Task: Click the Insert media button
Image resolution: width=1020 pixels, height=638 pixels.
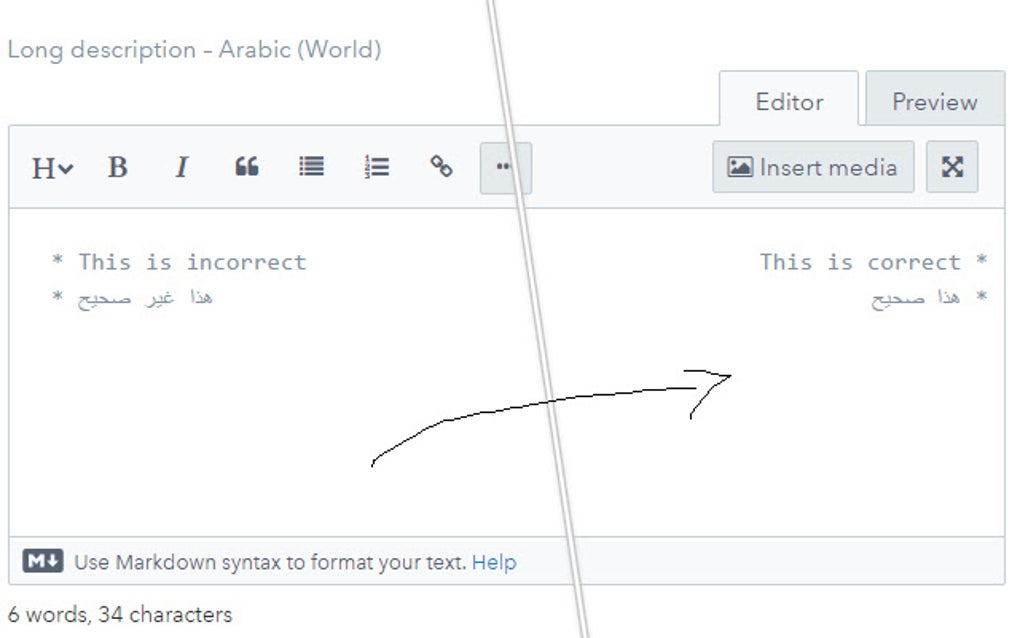Action: (x=813, y=167)
